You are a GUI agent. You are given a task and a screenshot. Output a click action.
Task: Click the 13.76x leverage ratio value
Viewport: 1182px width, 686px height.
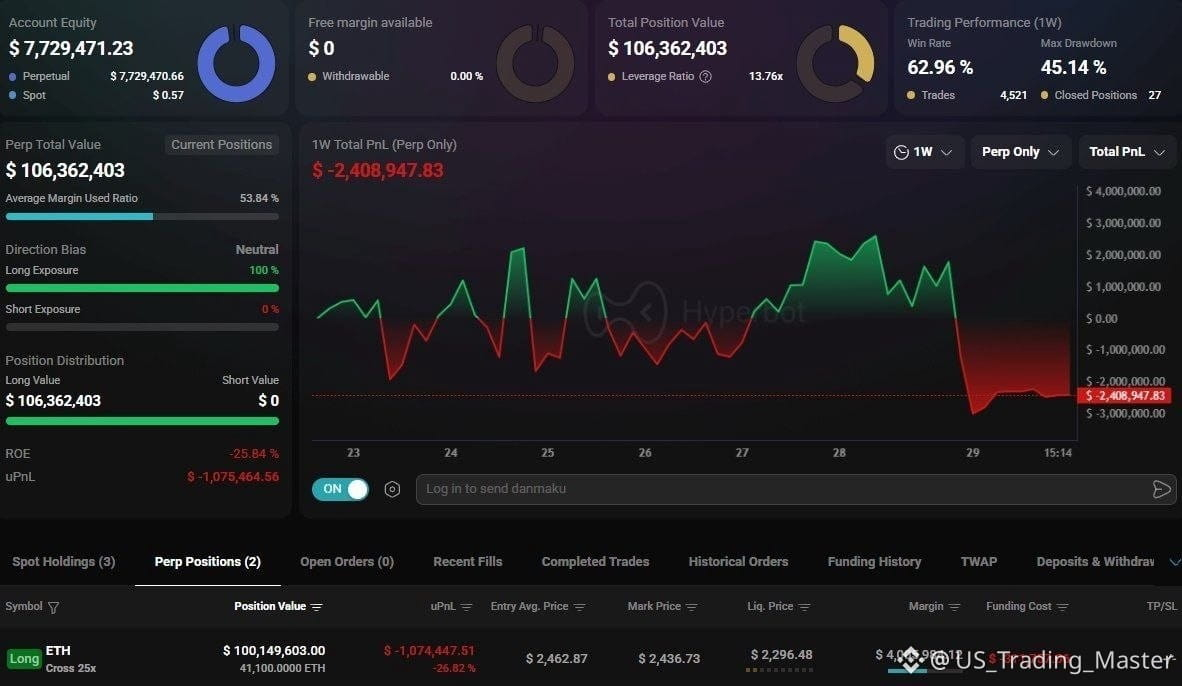[766, 76]
